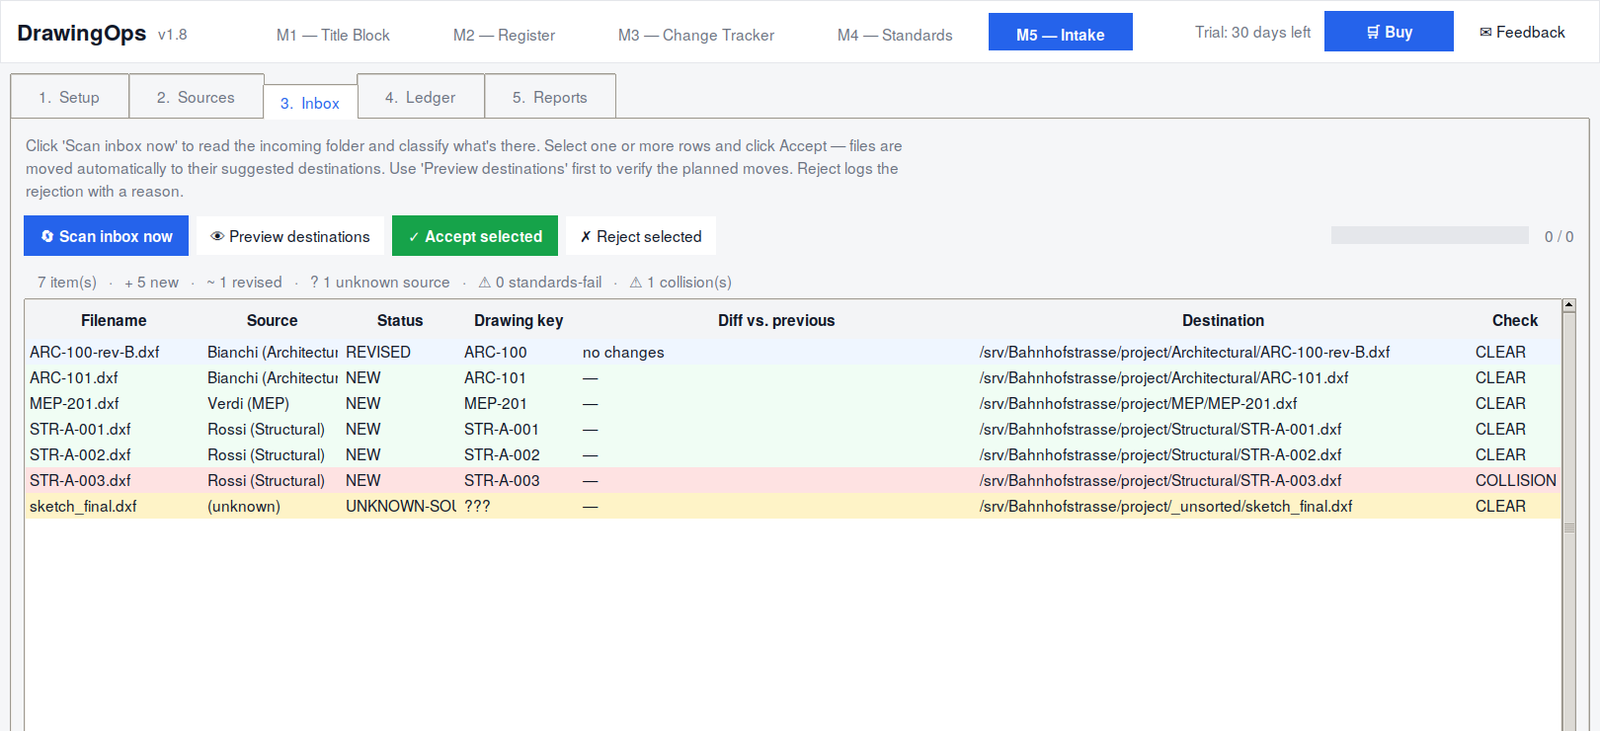Screen dimensions: 1600x731
Task: Go to the 1. Setup tab
Action: point(69,97)
